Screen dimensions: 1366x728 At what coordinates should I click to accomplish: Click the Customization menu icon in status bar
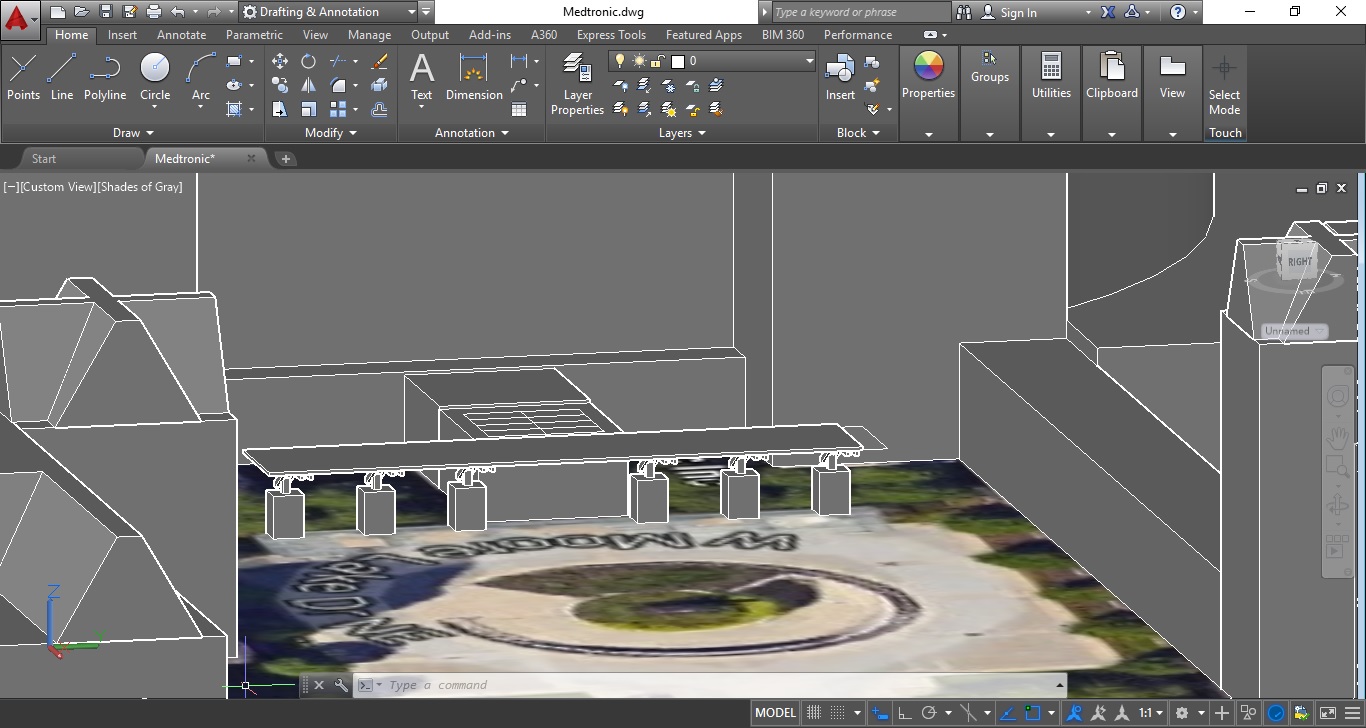1352,713
